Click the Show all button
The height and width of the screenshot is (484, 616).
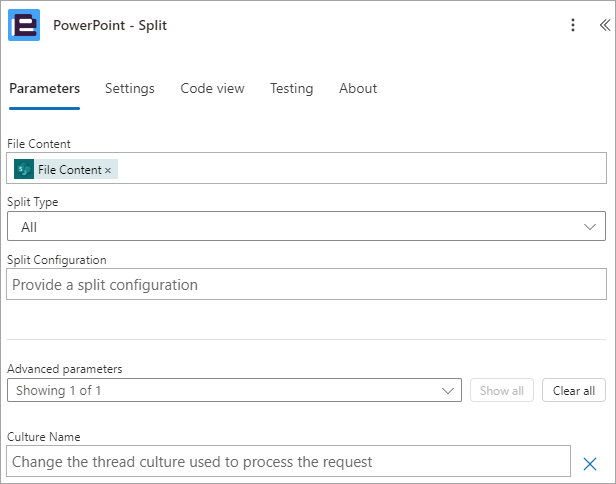point(502,390)
